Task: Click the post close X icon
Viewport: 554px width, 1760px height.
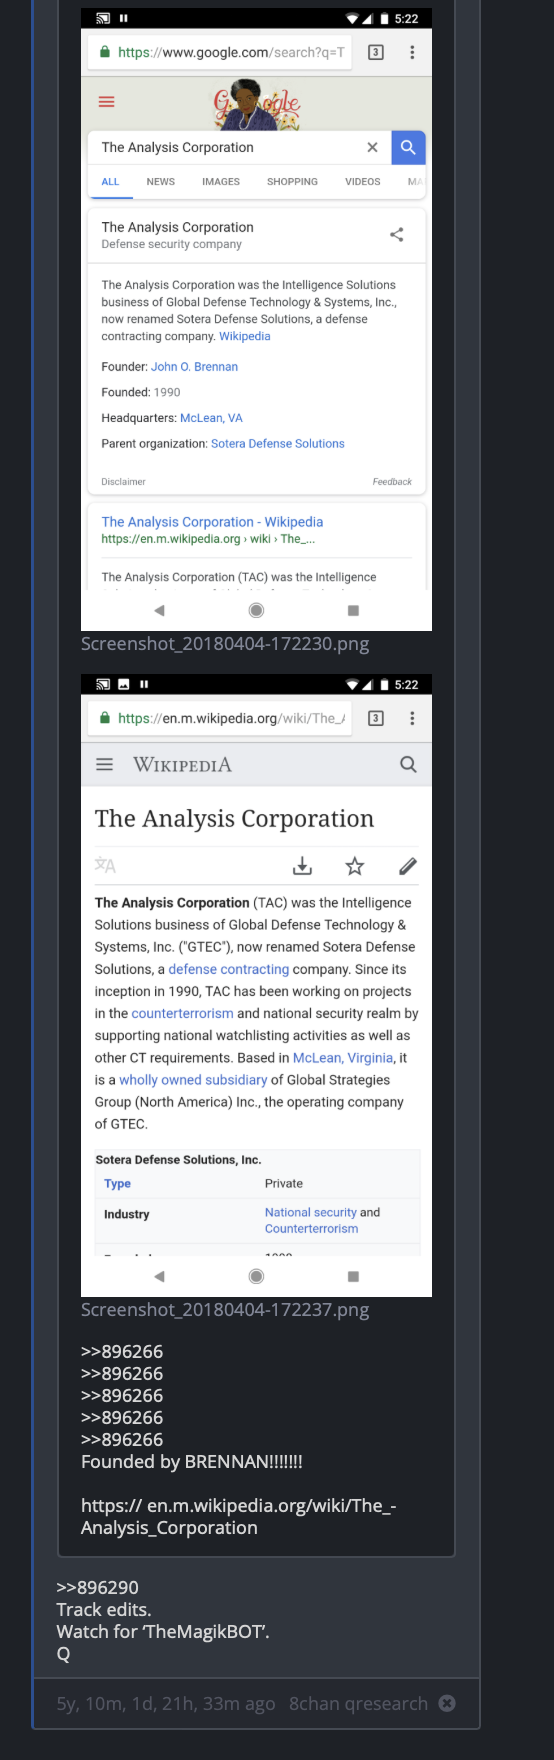Action: pos(447,1703)
